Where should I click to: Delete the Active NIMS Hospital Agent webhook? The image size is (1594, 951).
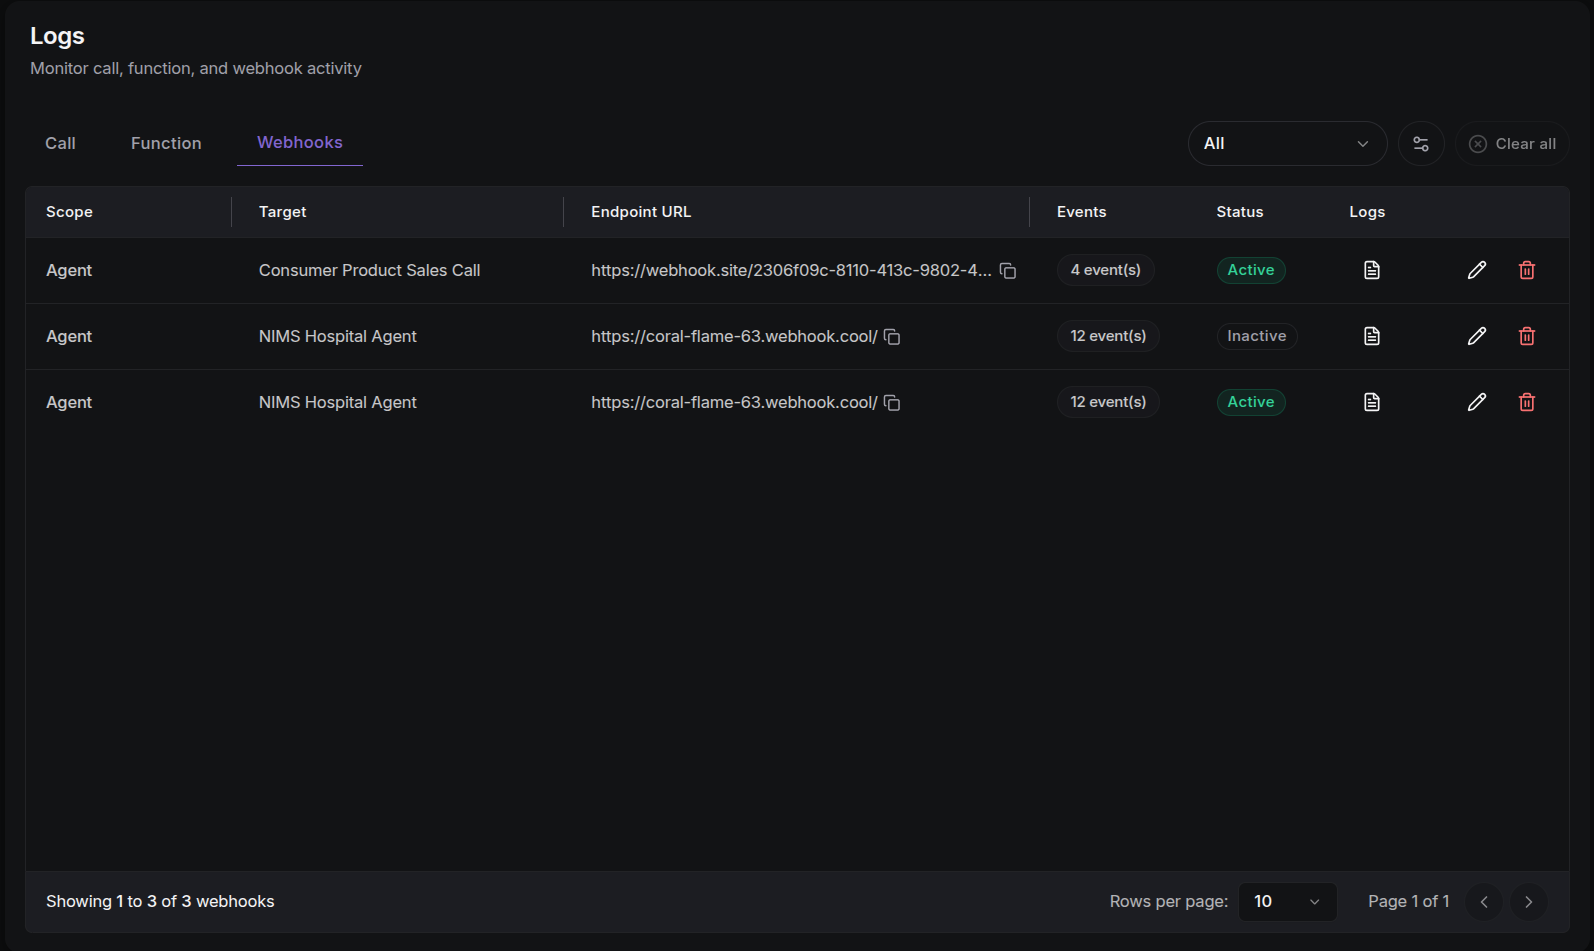(1527, 402)
